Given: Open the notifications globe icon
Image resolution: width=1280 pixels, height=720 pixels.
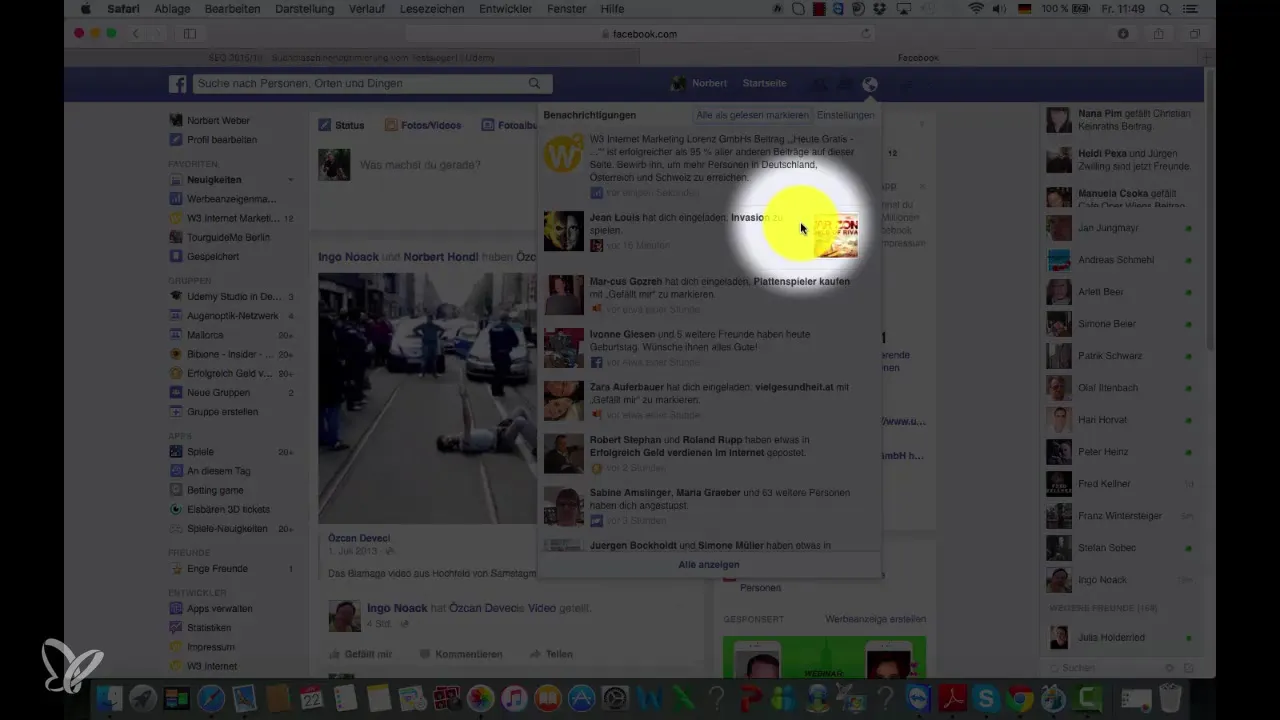Looking at the screenshot, I should (870, 84).
